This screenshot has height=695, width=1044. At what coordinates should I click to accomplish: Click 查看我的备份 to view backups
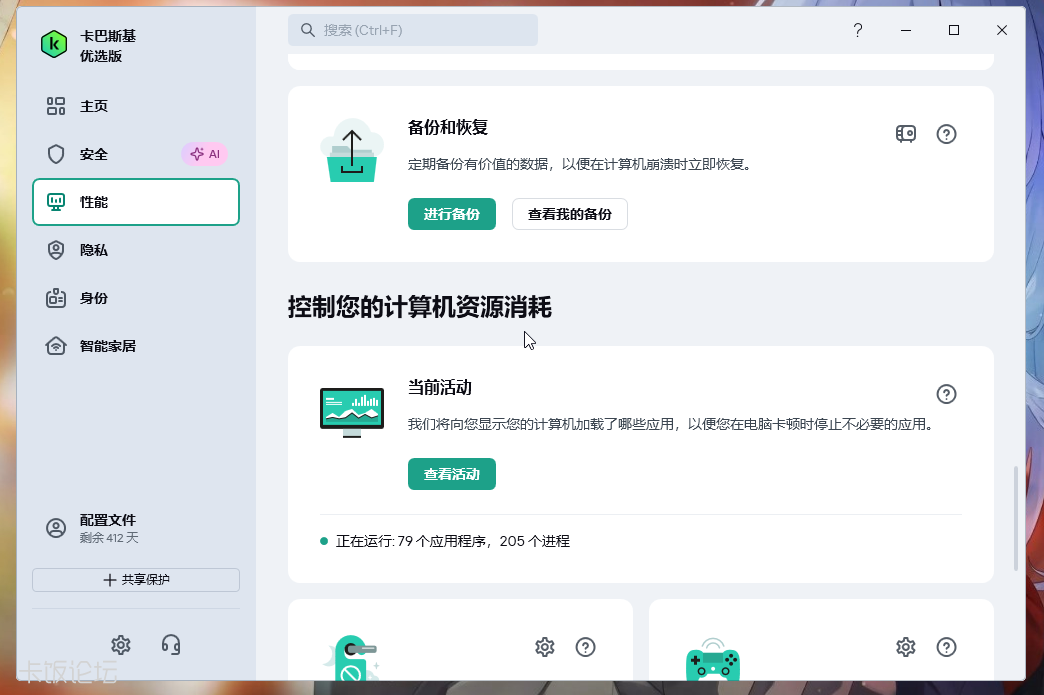[569, 214]
